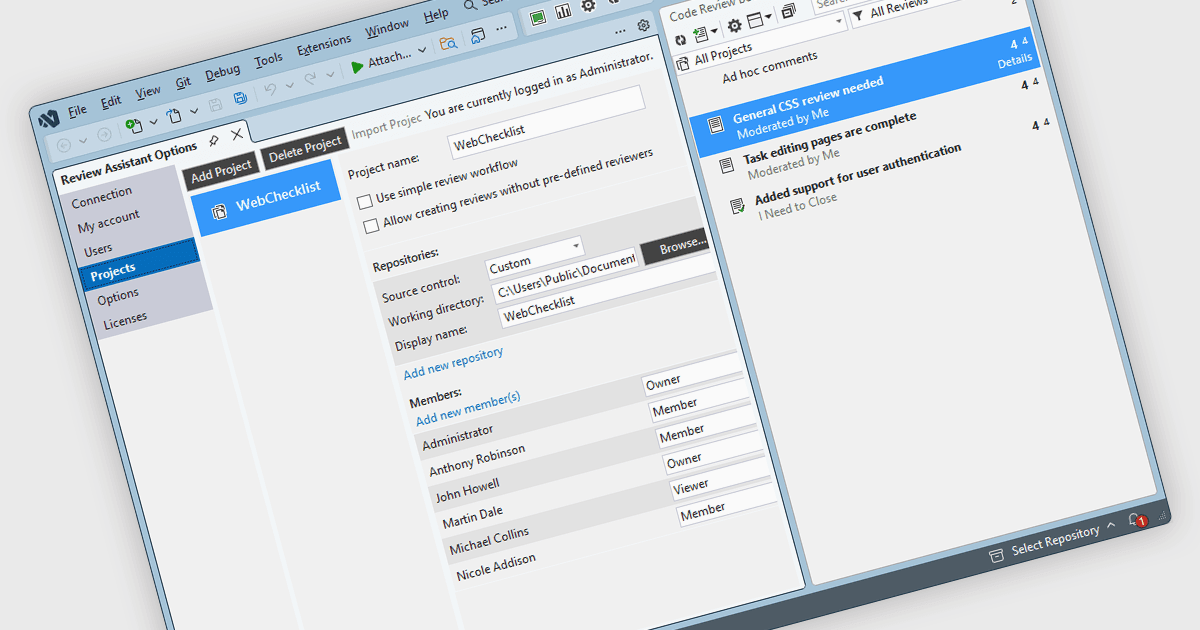Image resolution: width=1200 pixels, height=630 pixels.
Task: Click the green screen icon in top toolbar
Action: 538,18
